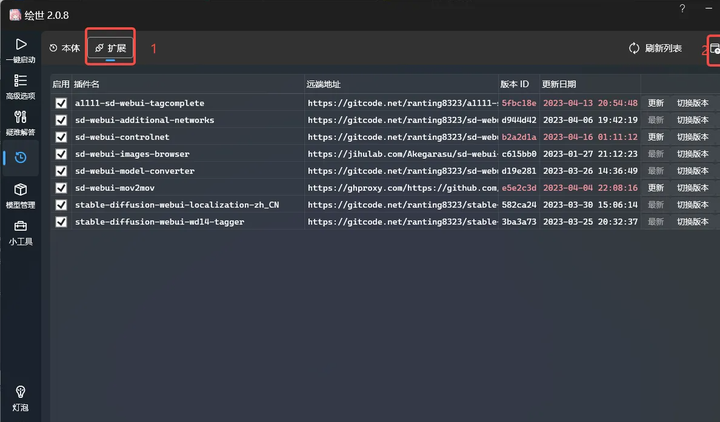This screenshot has width=720, height=422.
Task: Update a1111-sd-webui-tagcomplete with 更新
Action: [656, 103]
